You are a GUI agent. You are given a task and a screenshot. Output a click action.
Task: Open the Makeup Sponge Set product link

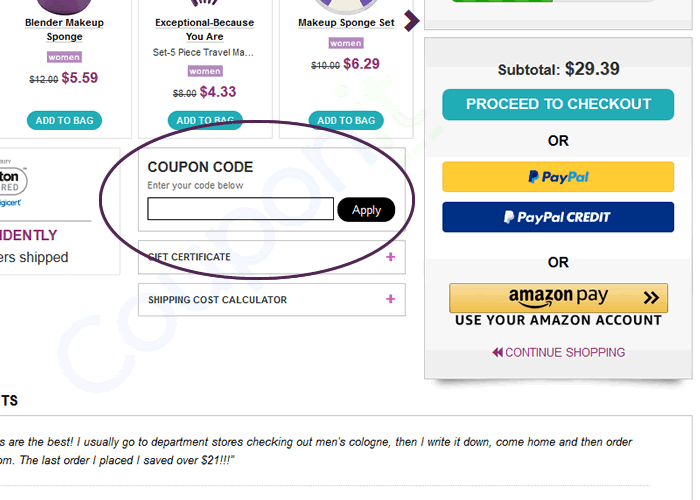tap(346, 23)
